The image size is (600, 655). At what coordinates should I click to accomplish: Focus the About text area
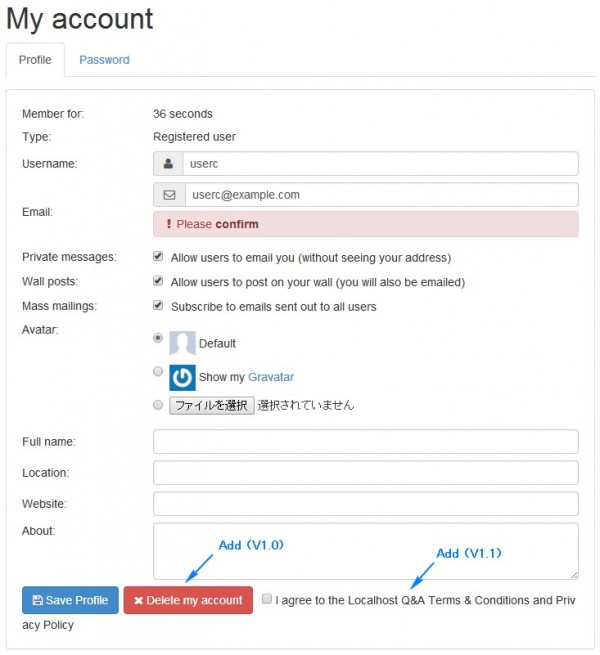[365, 550]
